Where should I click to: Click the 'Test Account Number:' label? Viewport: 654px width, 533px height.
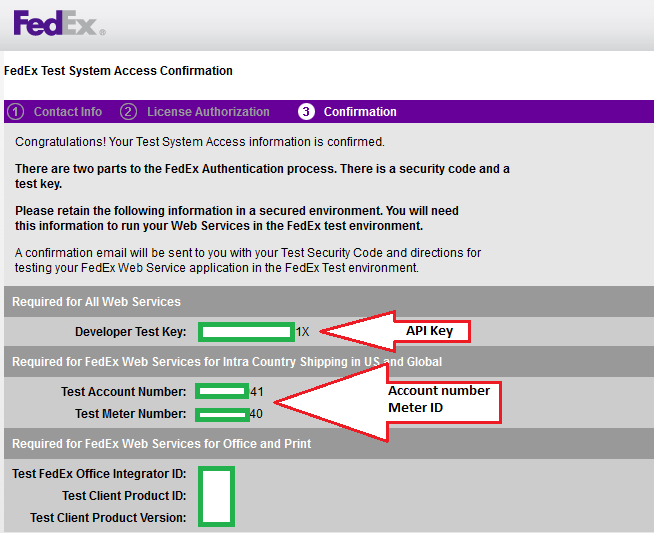click(x=123, y=392)
